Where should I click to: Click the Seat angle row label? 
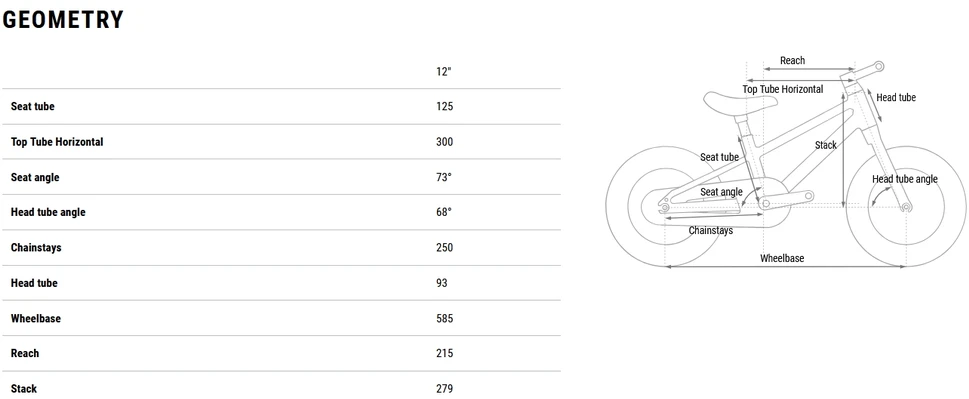(35, 177)
